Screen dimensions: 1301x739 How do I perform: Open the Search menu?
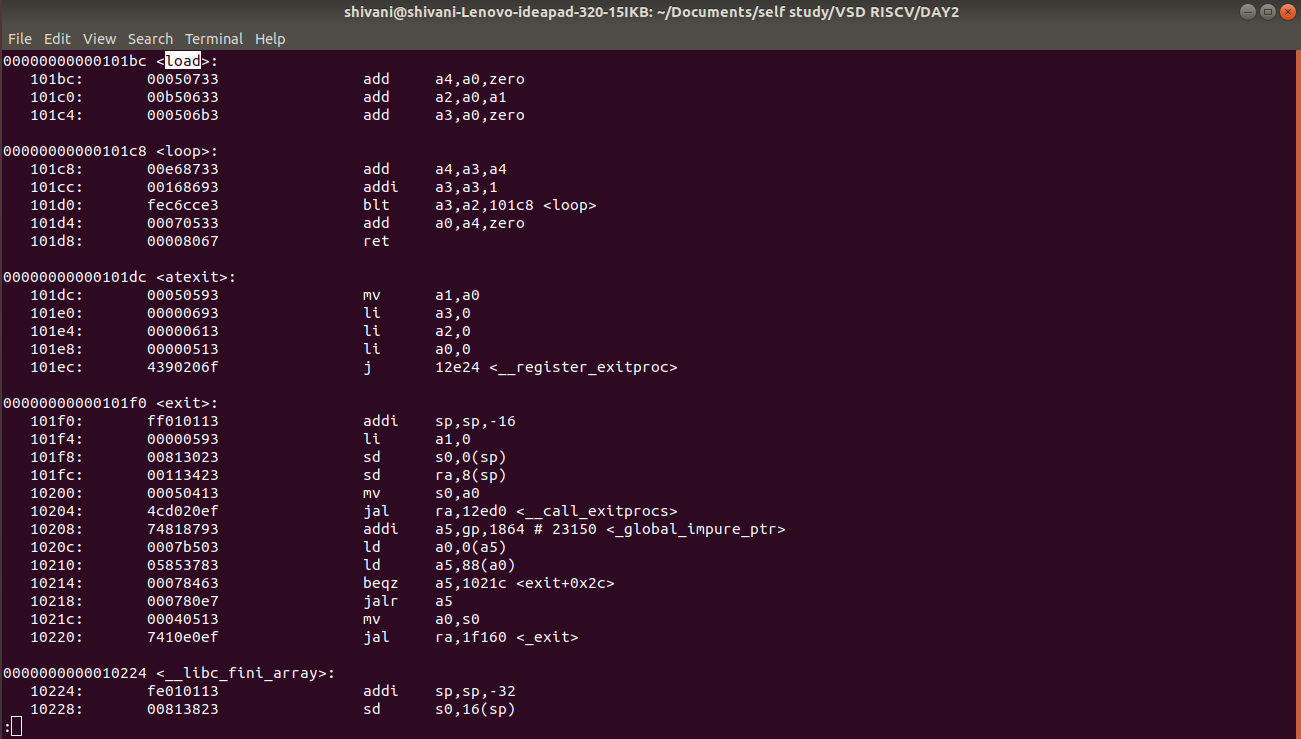(150, 39)
